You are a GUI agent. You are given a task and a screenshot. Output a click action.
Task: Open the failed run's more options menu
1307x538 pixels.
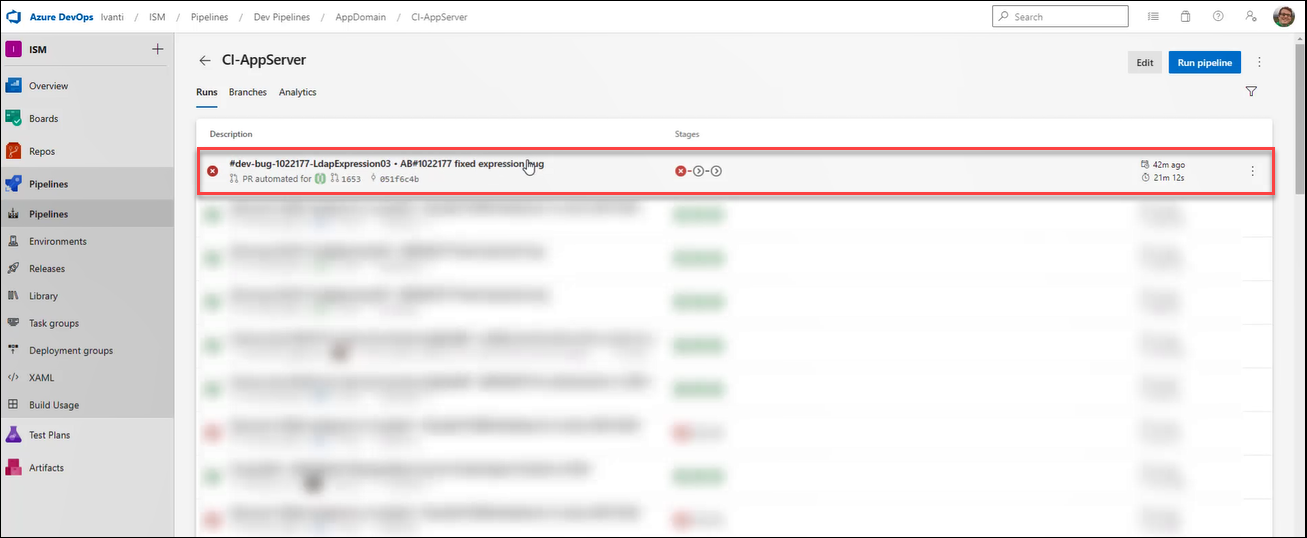(x=1252, y=171)
